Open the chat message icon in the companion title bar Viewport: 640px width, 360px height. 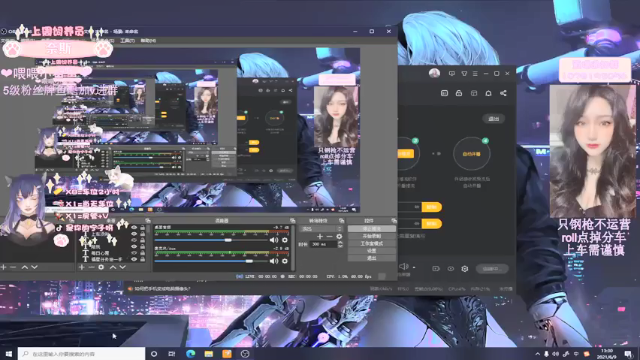(452, 73)
